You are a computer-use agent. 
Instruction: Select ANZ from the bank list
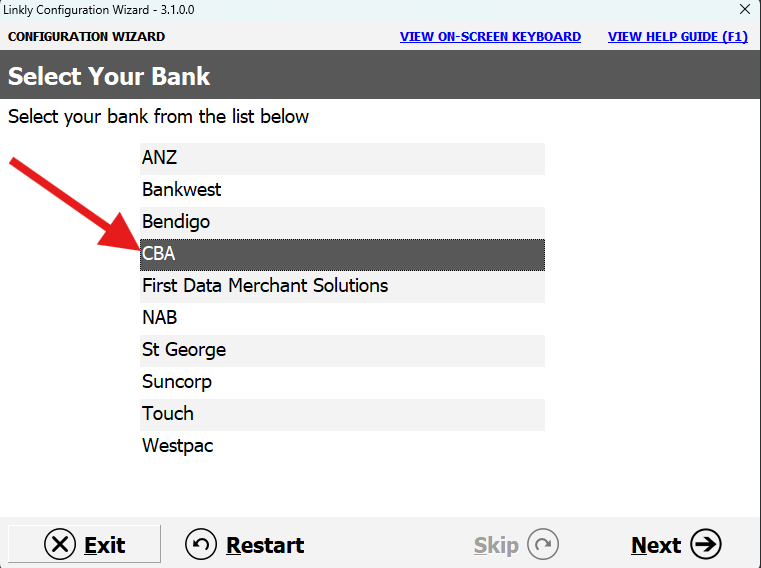point(342,158)
